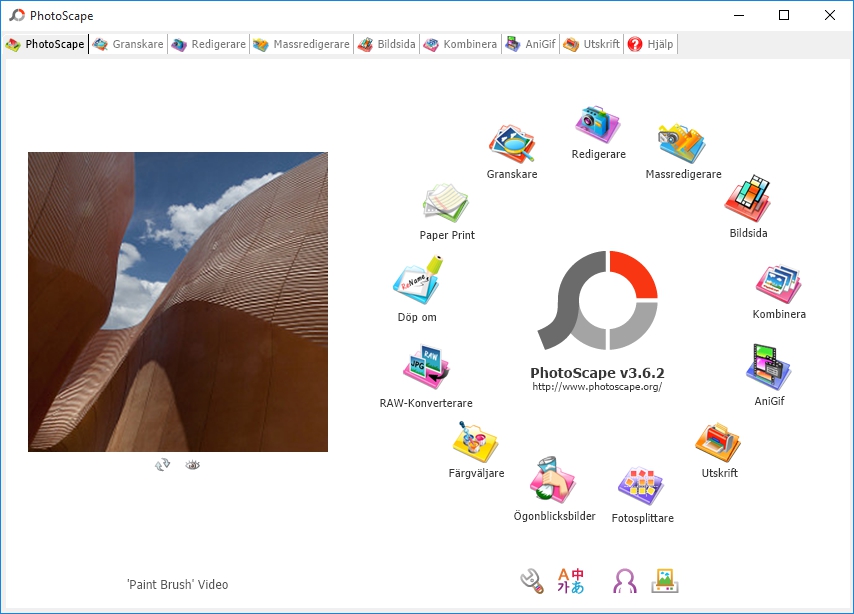The width and height of the screenshot is (854, 614).
Task: Minimize the PhotoScape window
Action: [x=739, y=15]
